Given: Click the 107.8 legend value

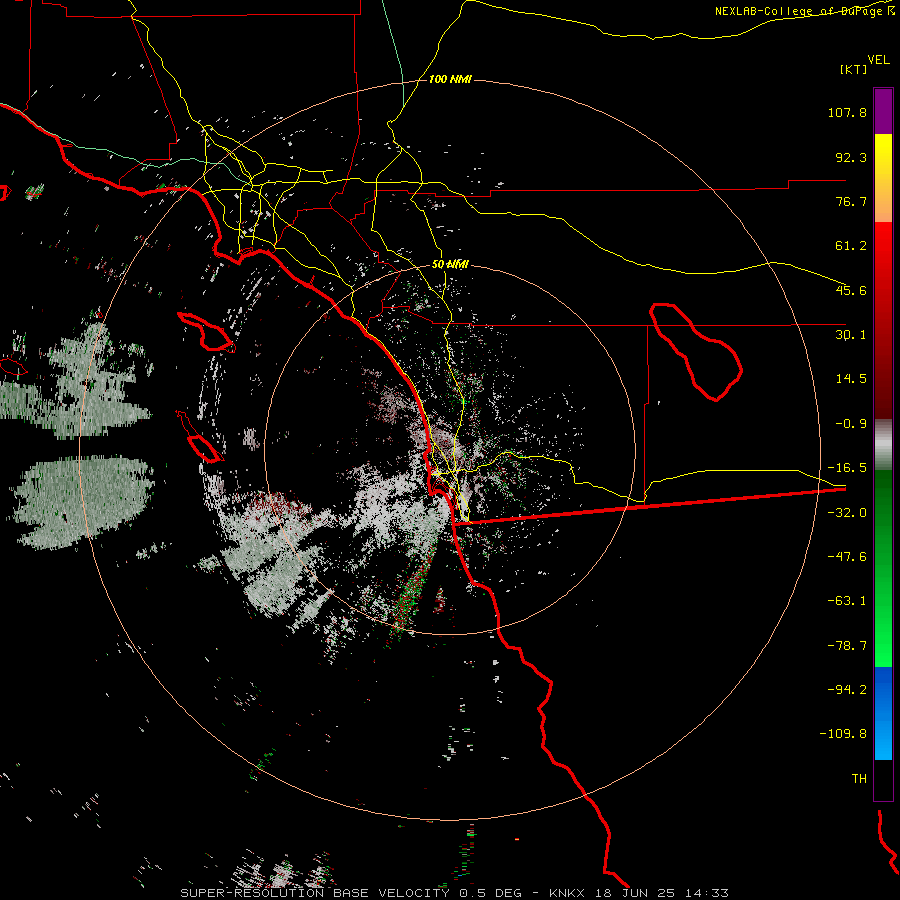Looking at the screenshot, I should coord(847,112).
